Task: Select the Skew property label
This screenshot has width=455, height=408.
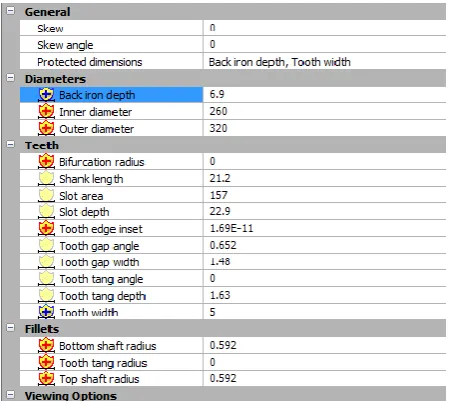Action: [50, 28]
